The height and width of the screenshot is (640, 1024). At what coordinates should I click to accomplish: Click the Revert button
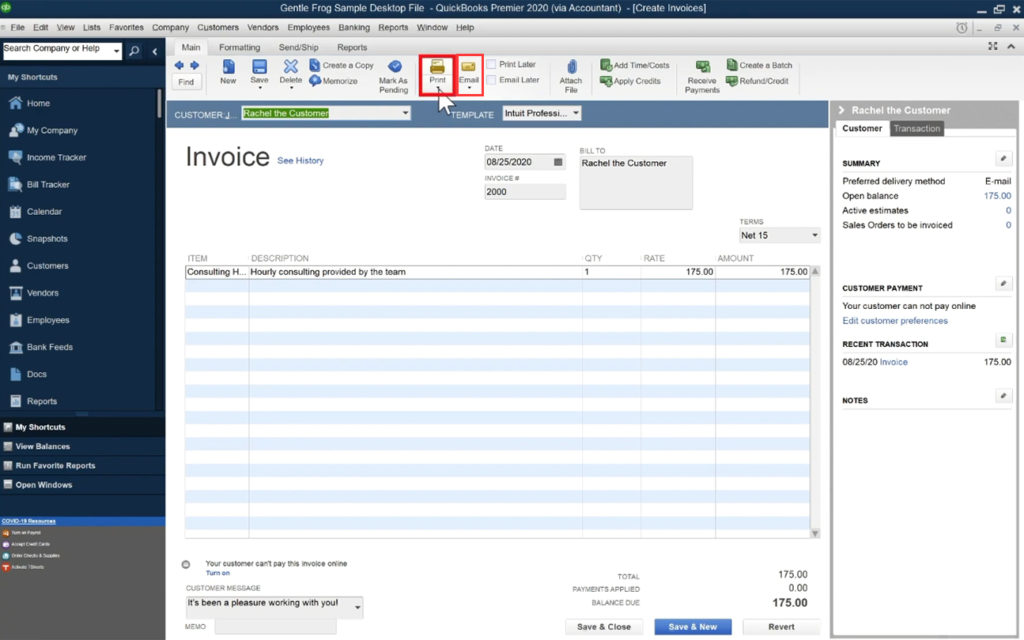point(781,627)
